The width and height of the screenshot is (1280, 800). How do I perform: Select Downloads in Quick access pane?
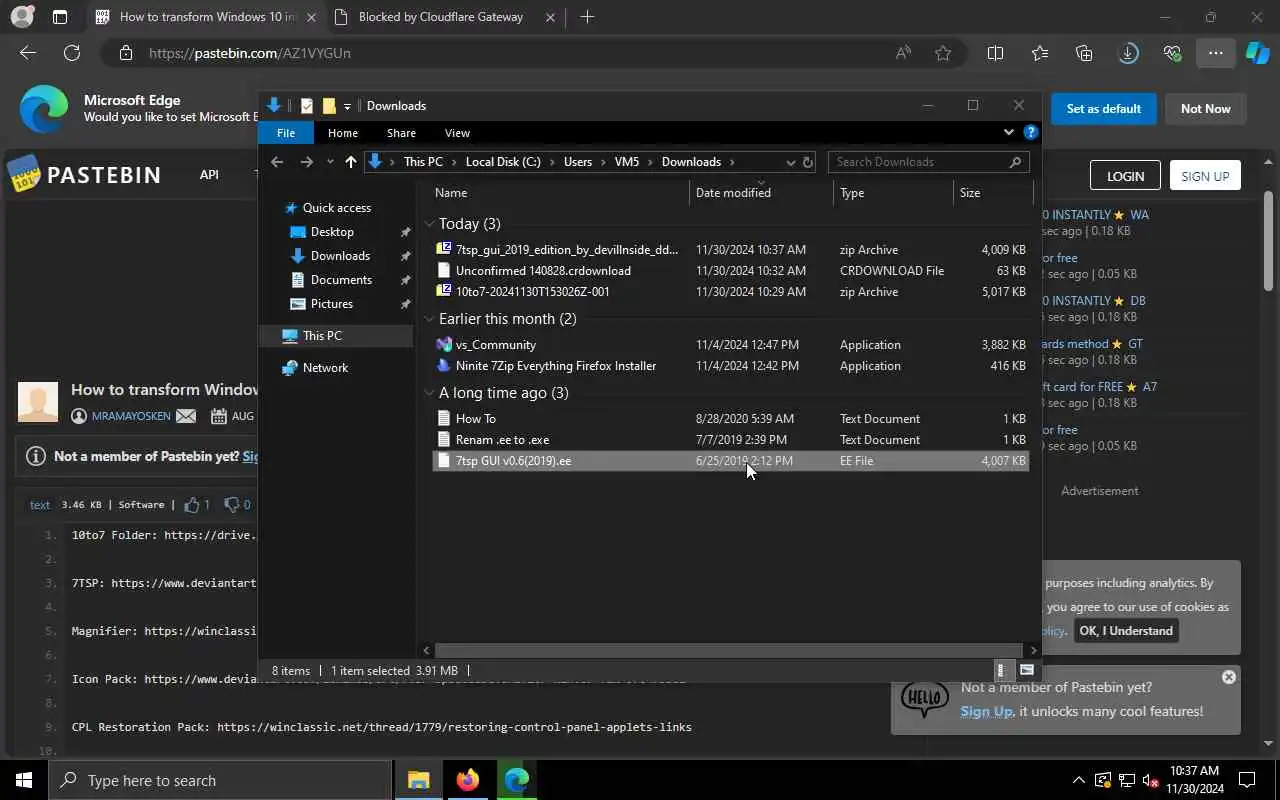(340, 256)
